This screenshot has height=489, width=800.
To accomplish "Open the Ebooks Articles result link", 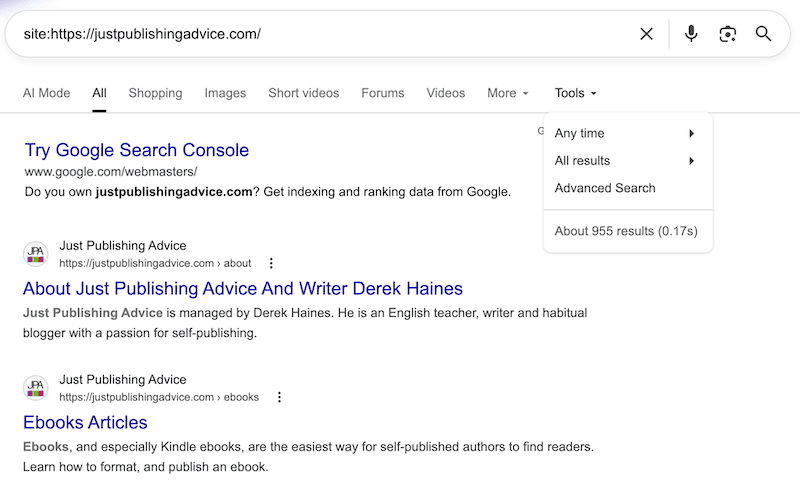I will 85,423.
